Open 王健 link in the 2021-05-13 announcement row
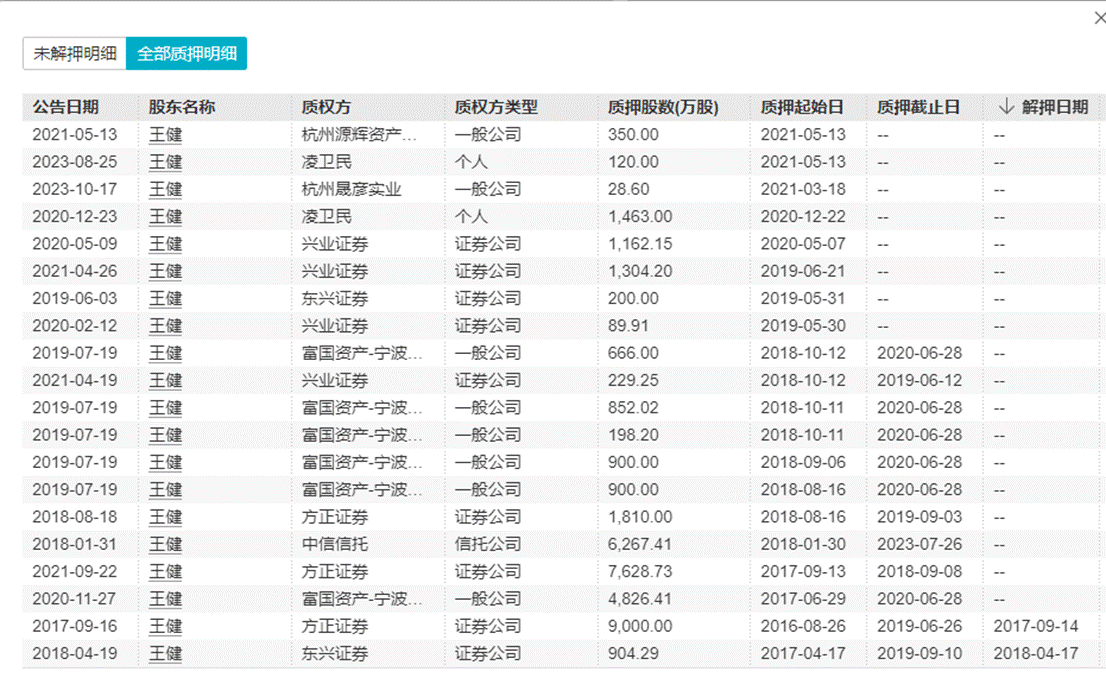This screenshot has width=1106, height=678. [x=165, y=134]
